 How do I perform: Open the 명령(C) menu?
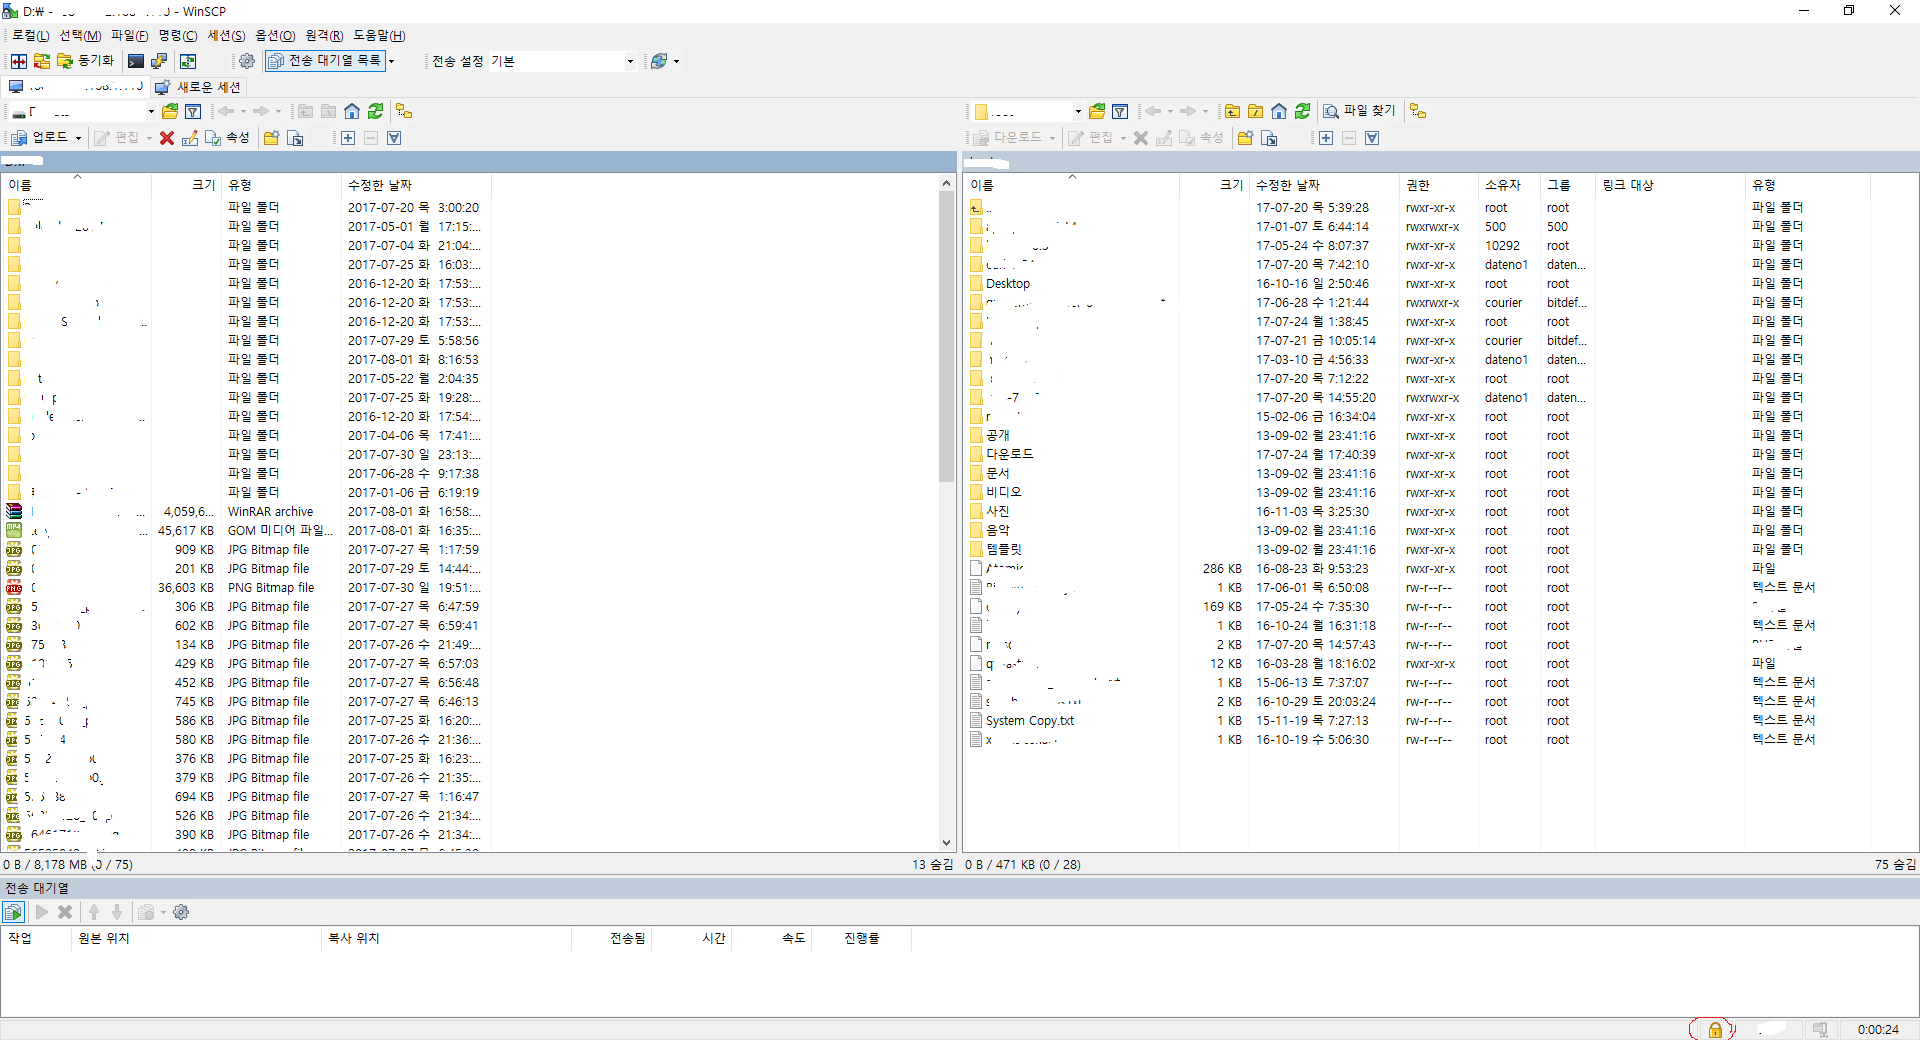178,36
